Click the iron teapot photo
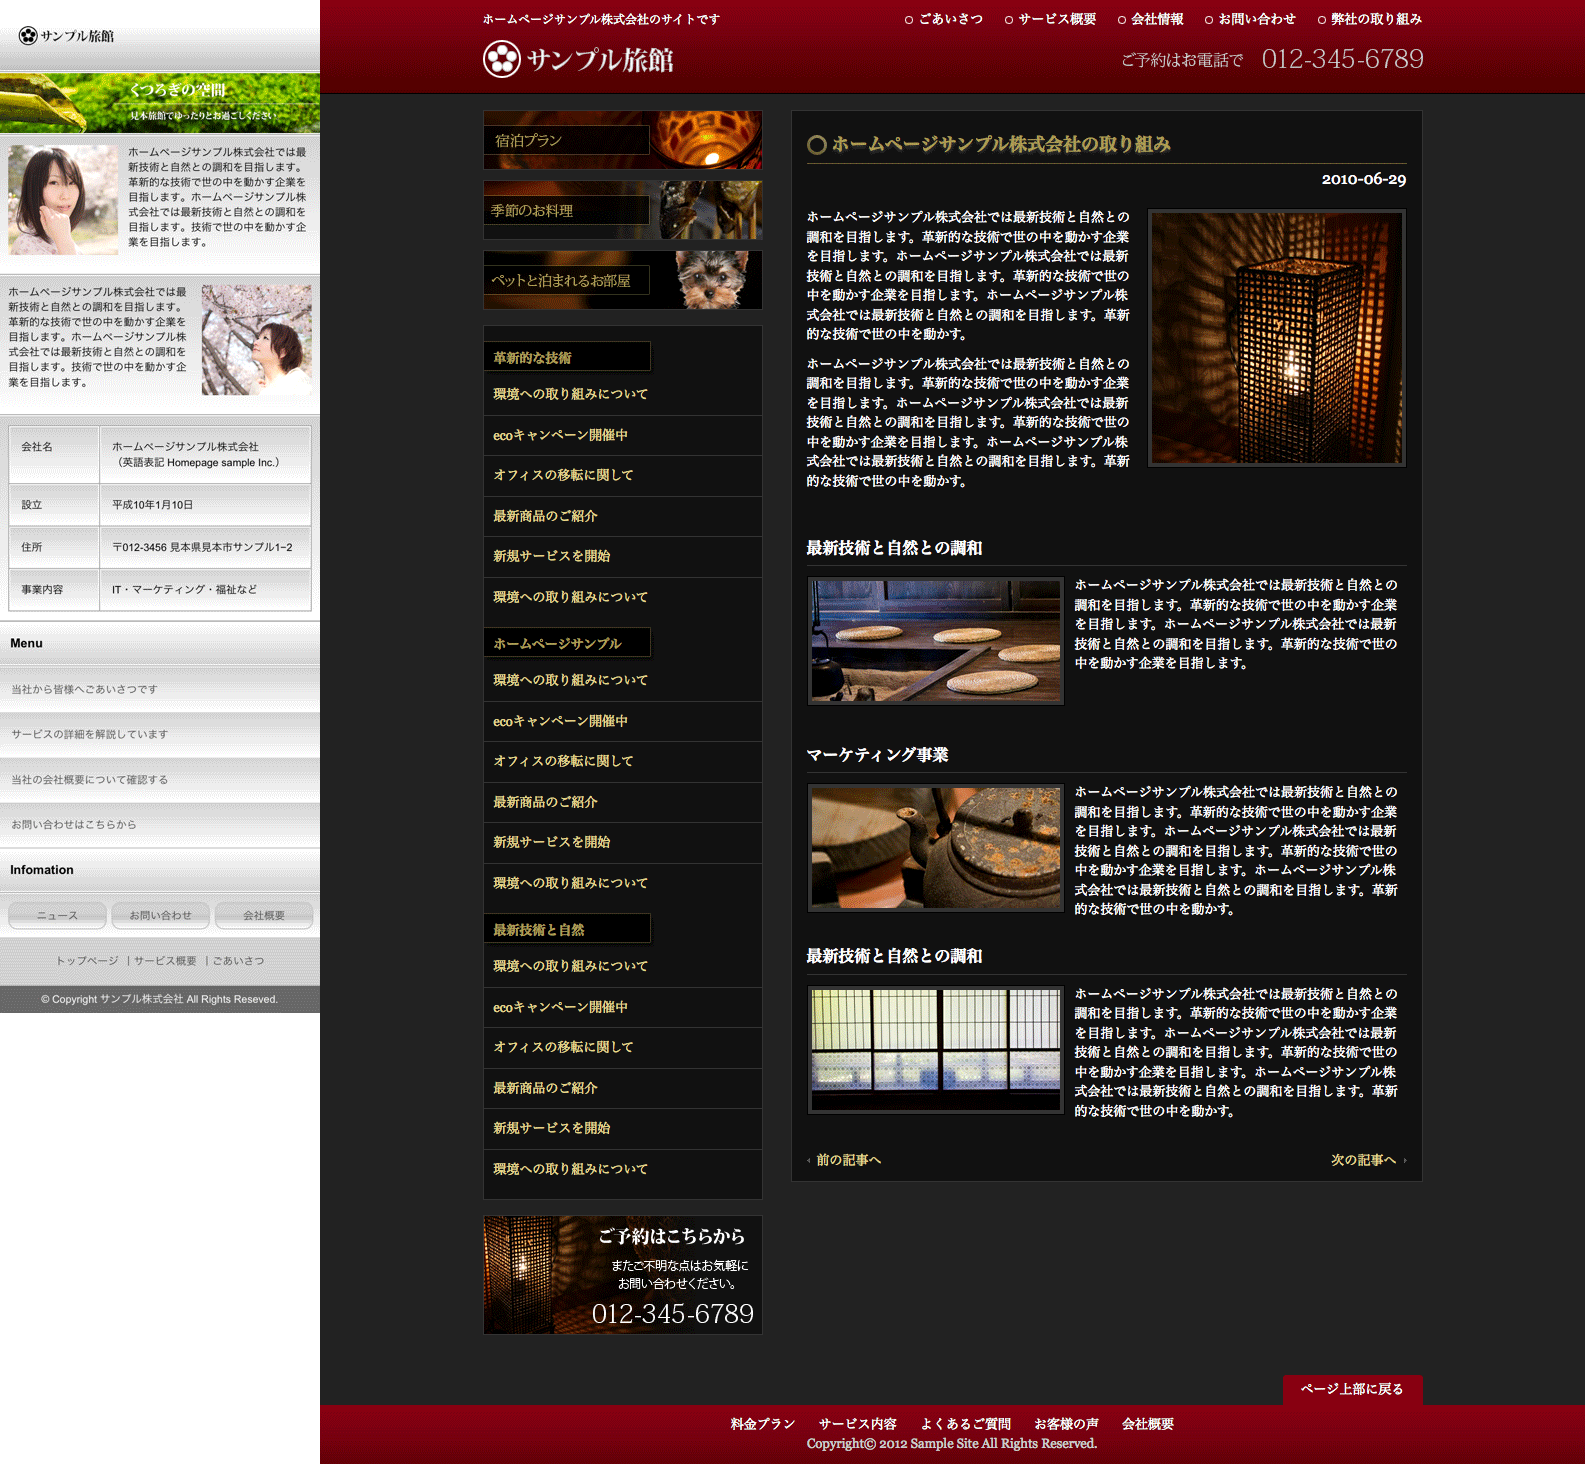Viewport: 1585px width, 1464px height. [x=935, y=848]
